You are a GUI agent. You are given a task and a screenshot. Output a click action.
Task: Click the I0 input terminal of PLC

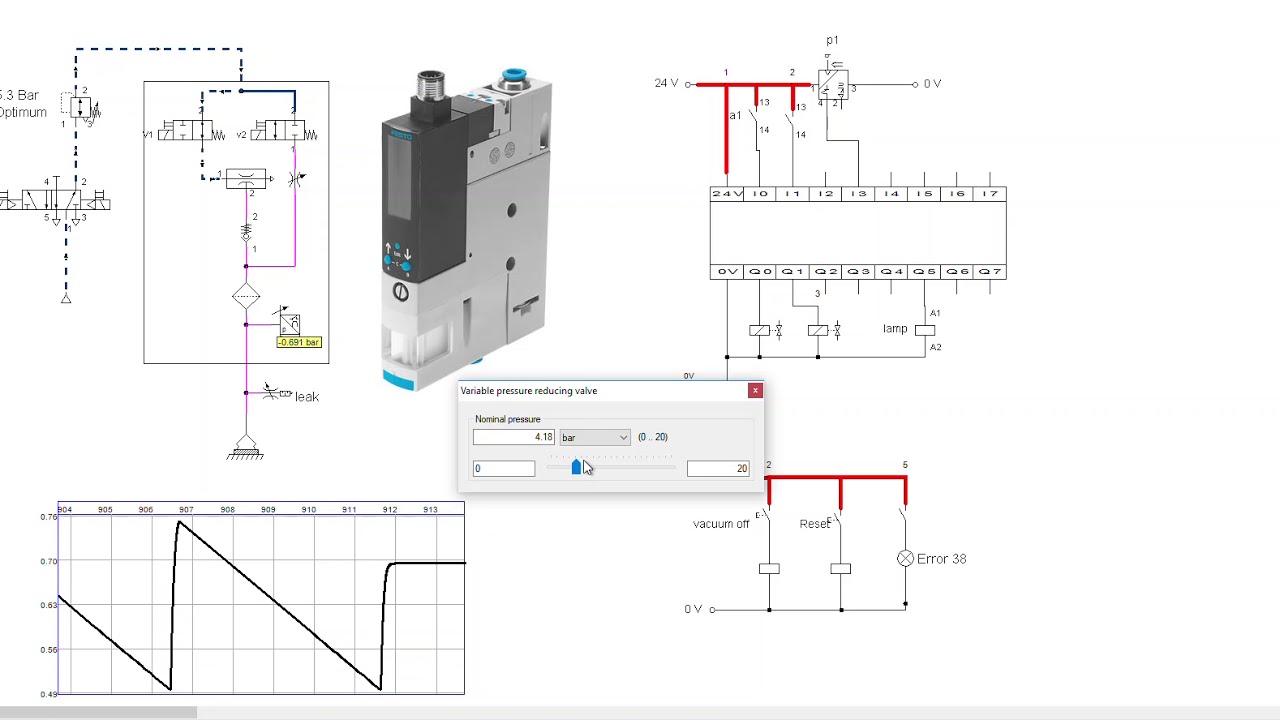pyautogui.click(x=760, y=193)
